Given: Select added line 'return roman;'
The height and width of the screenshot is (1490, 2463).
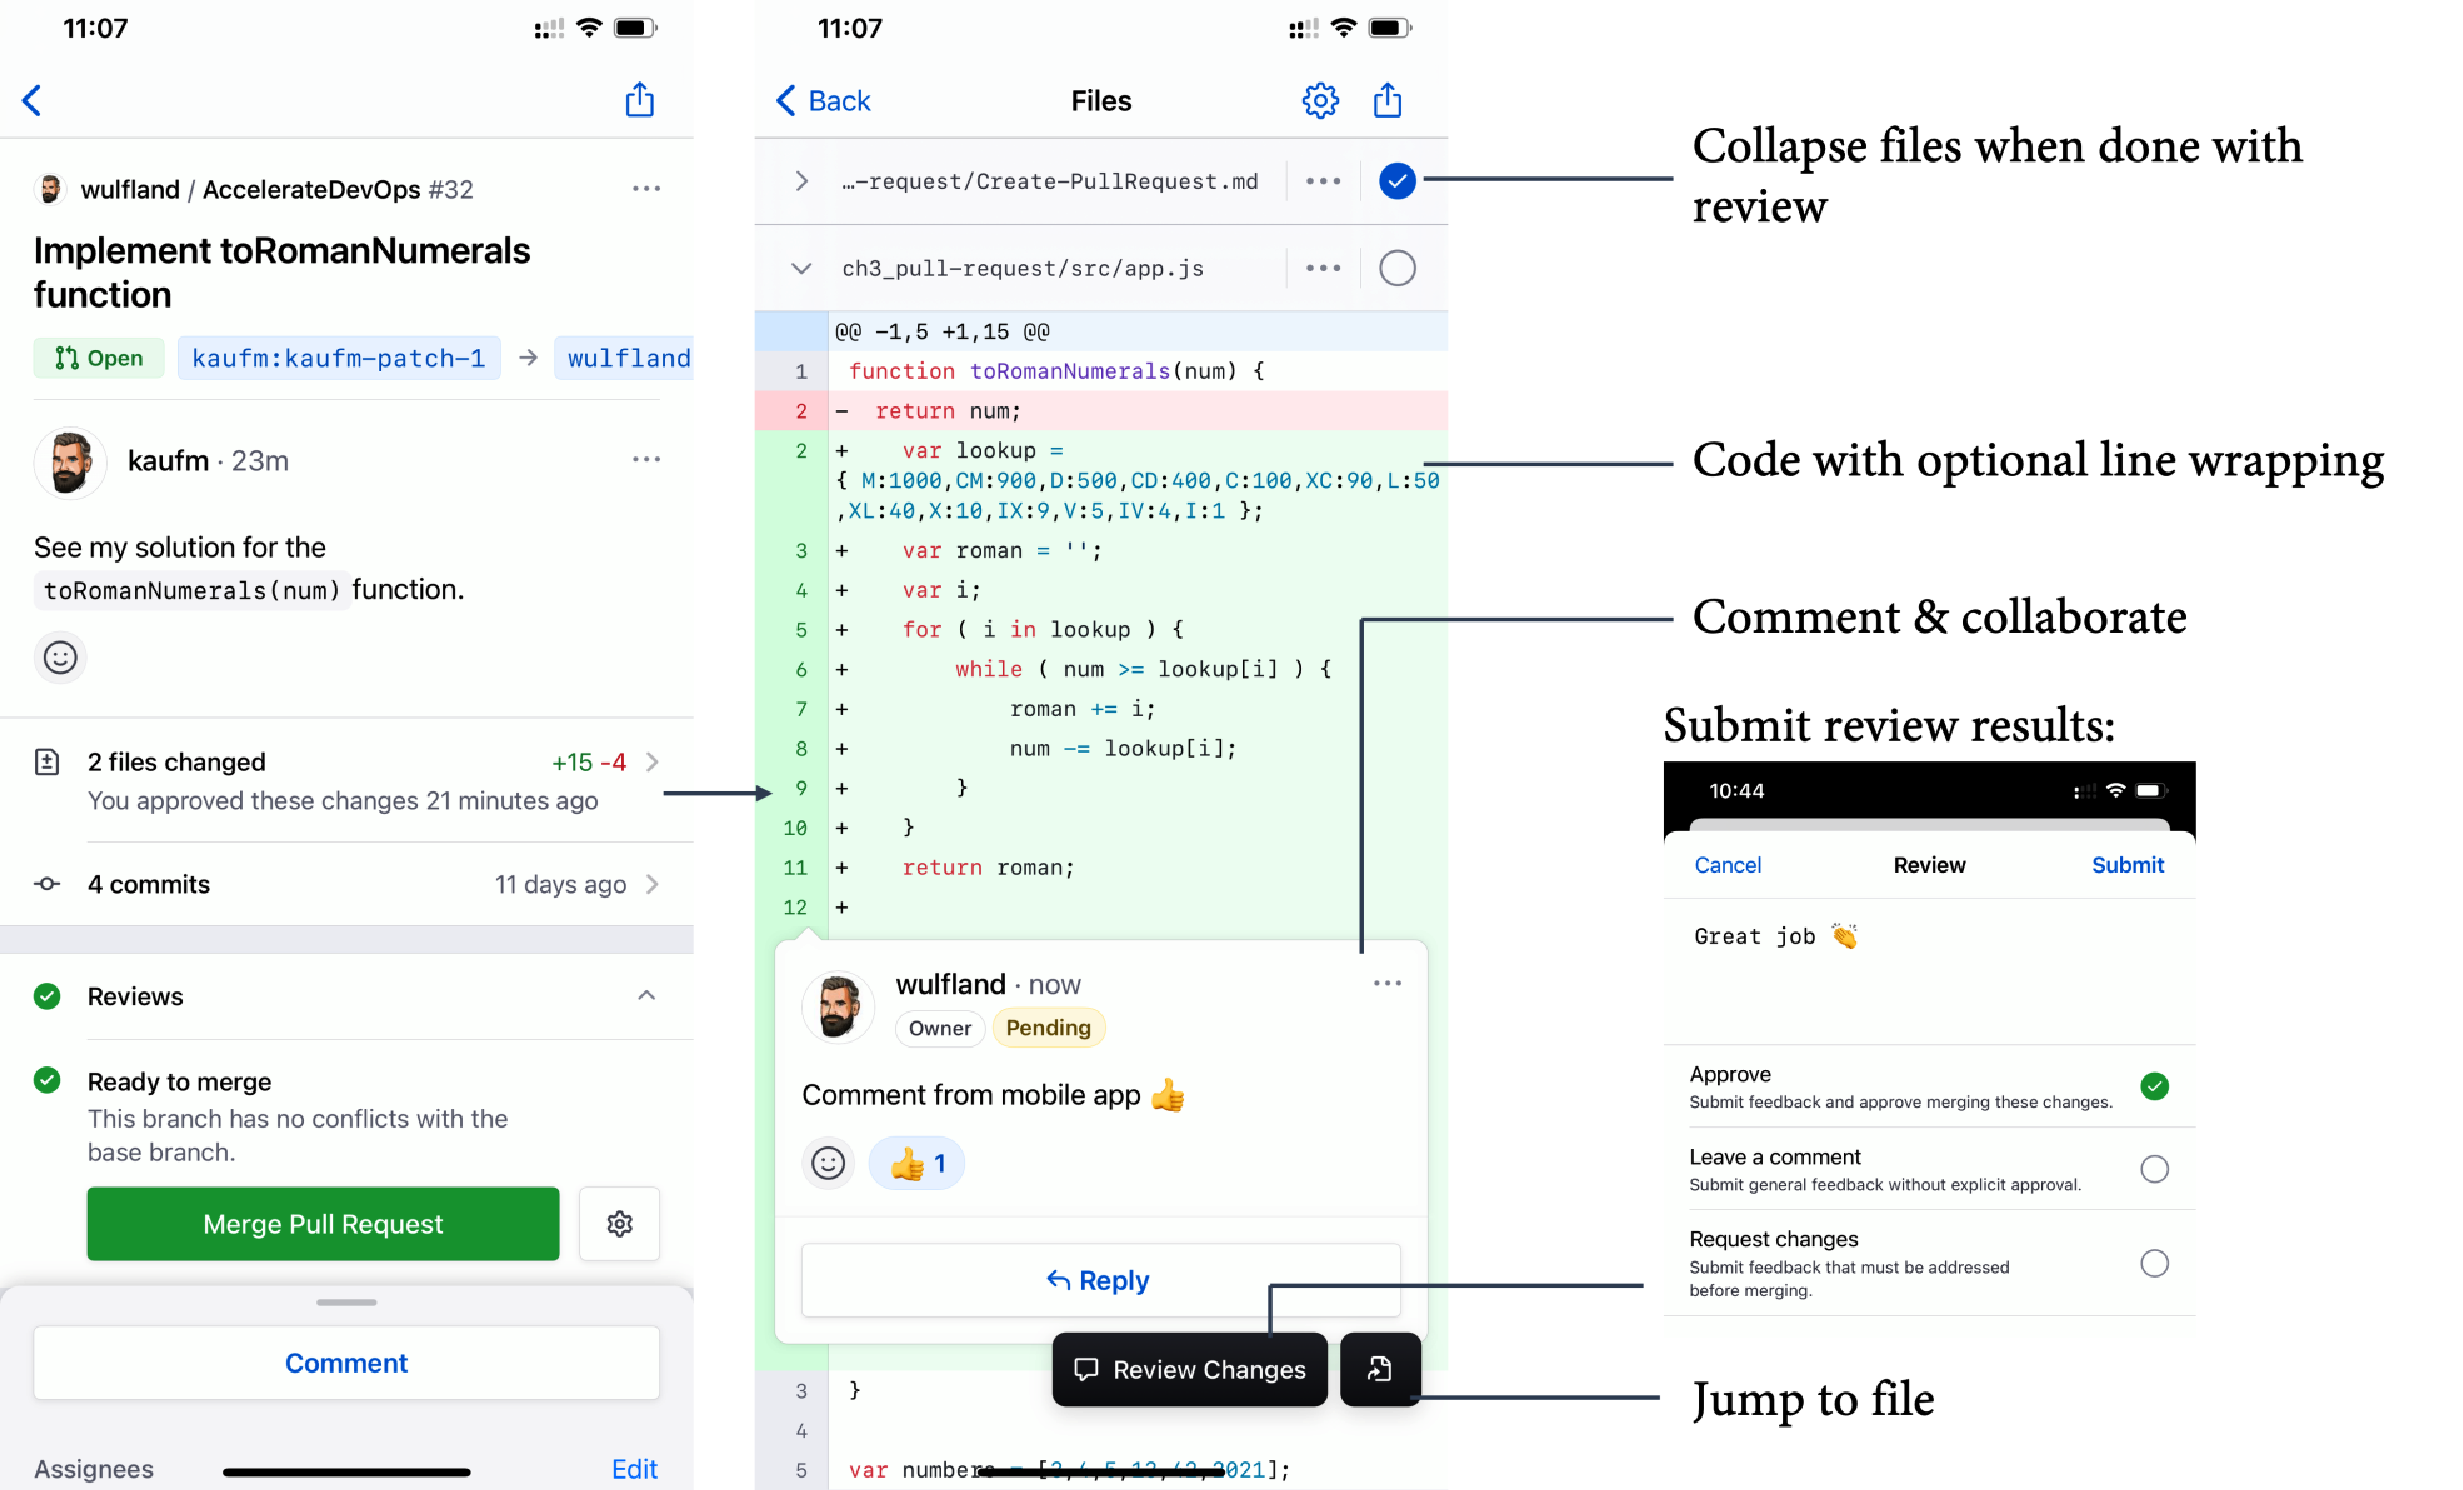Looking at the screenshot, I should [x=1101, y=867].
